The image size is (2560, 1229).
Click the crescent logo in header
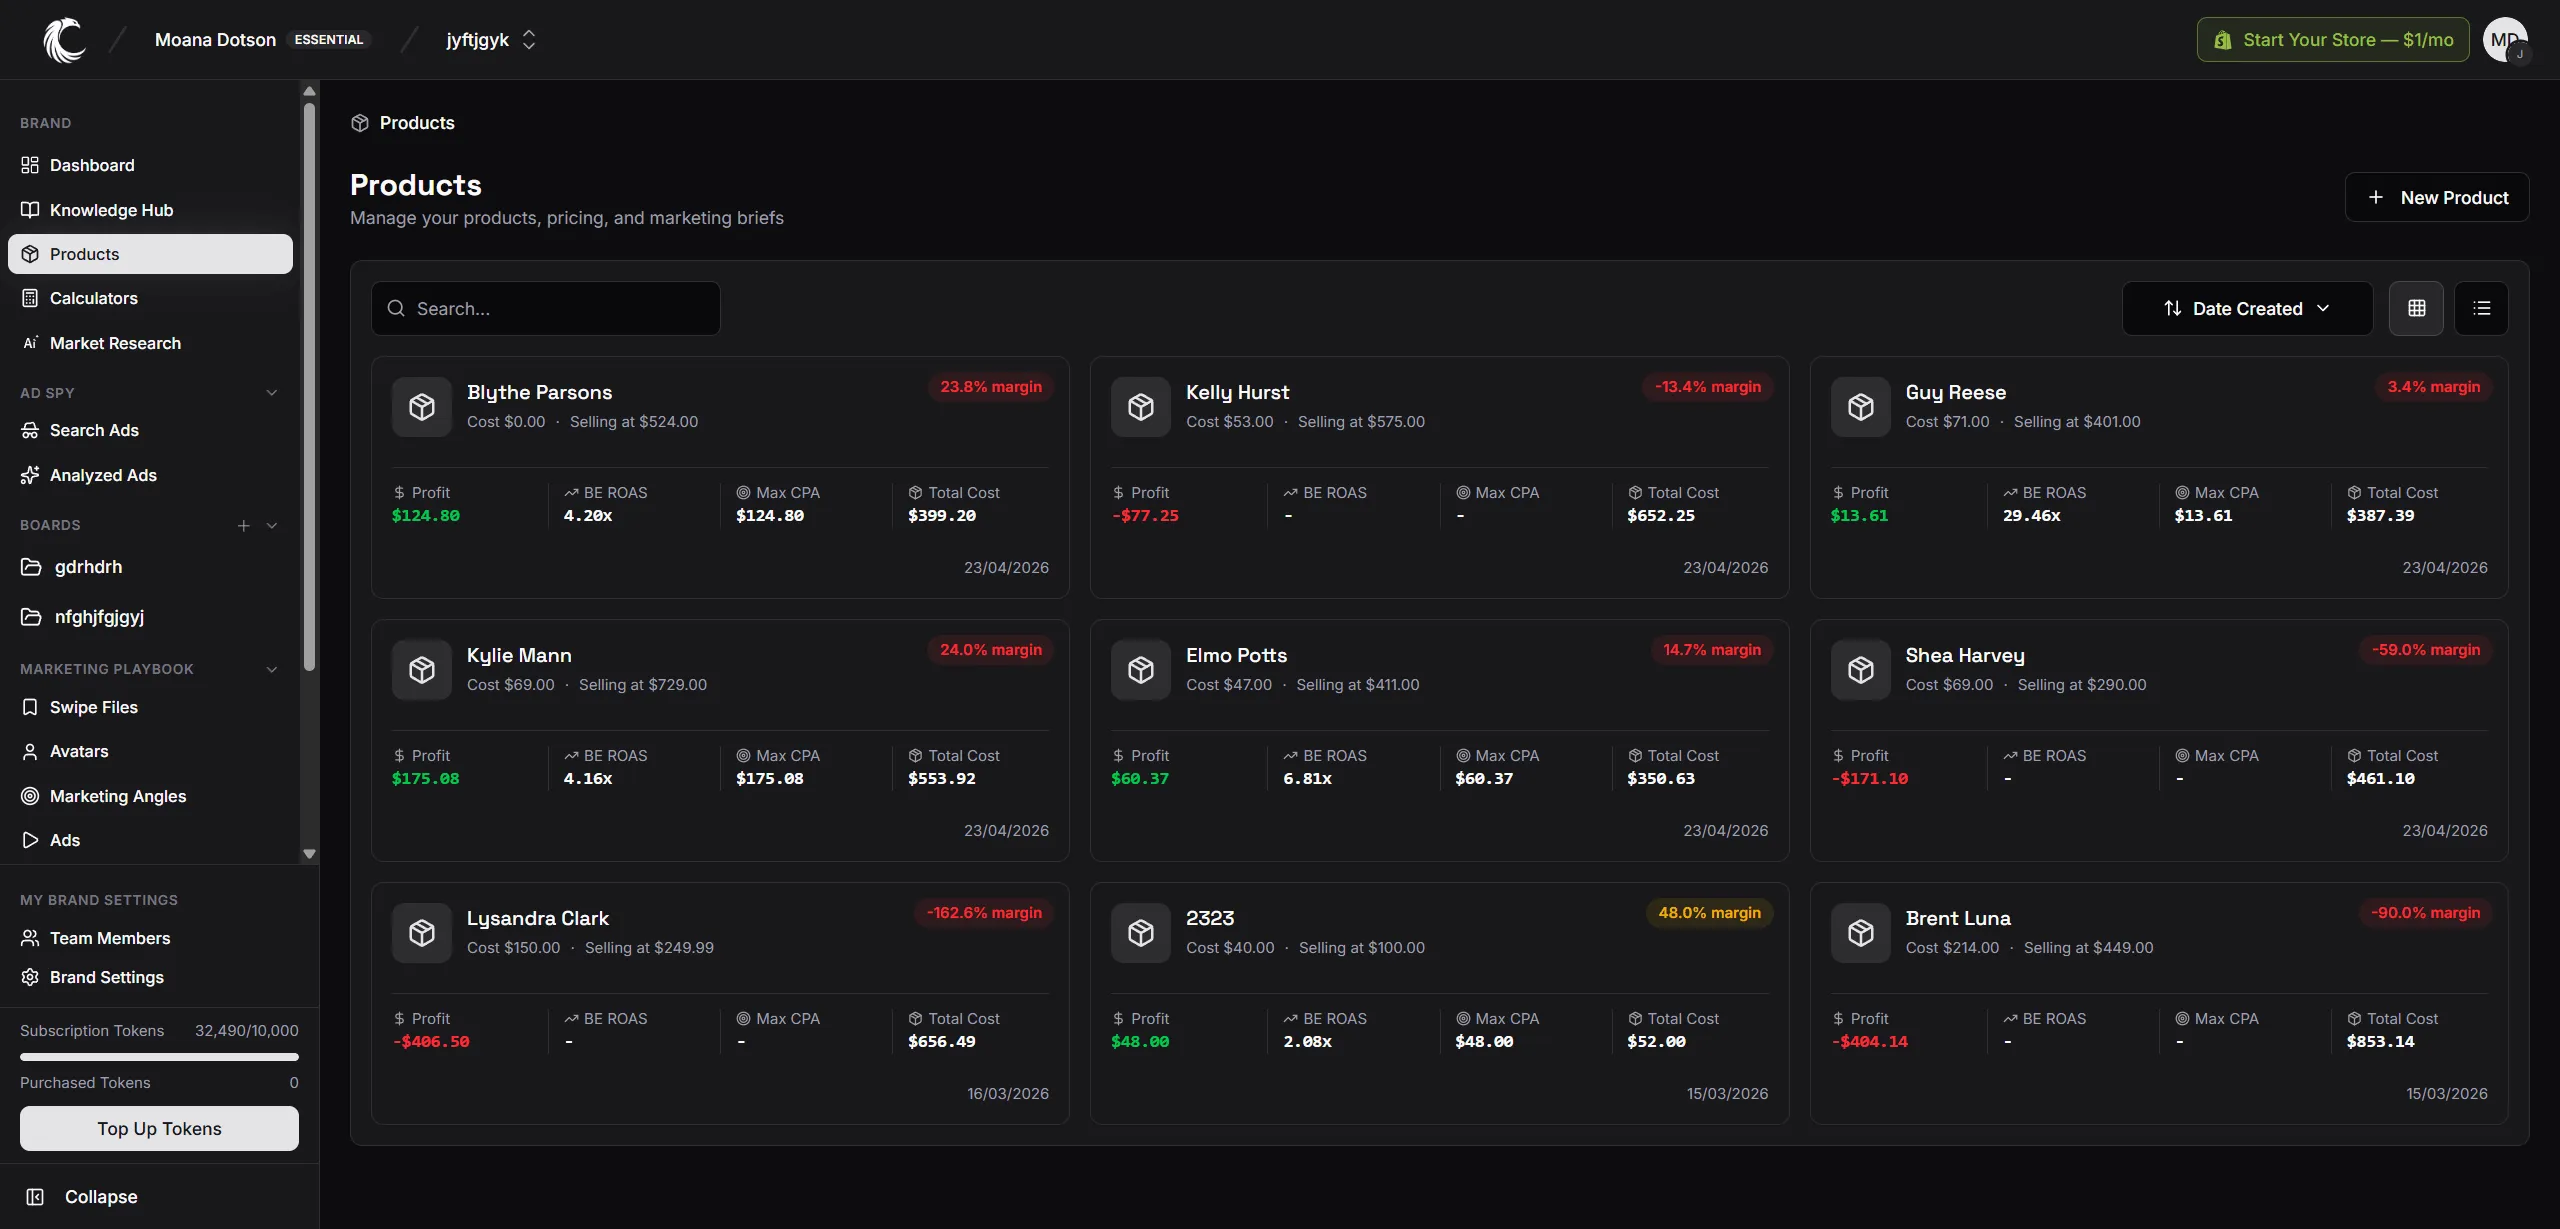coord(64,40)
